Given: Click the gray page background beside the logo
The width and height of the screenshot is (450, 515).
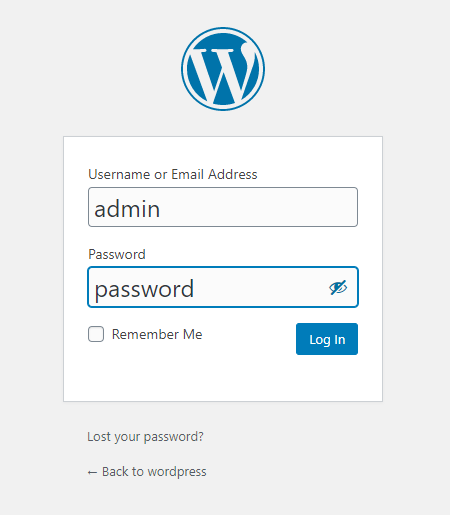Looking at the screenshot, I should coord(333,69).
